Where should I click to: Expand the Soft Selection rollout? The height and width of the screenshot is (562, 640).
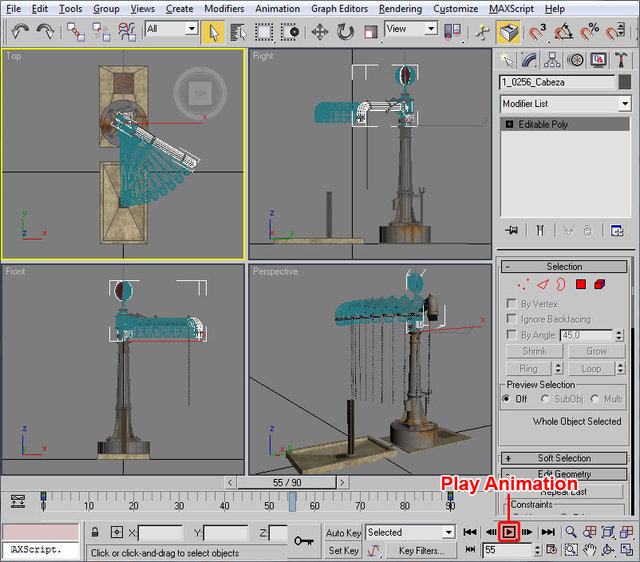[x=565, y=458]
